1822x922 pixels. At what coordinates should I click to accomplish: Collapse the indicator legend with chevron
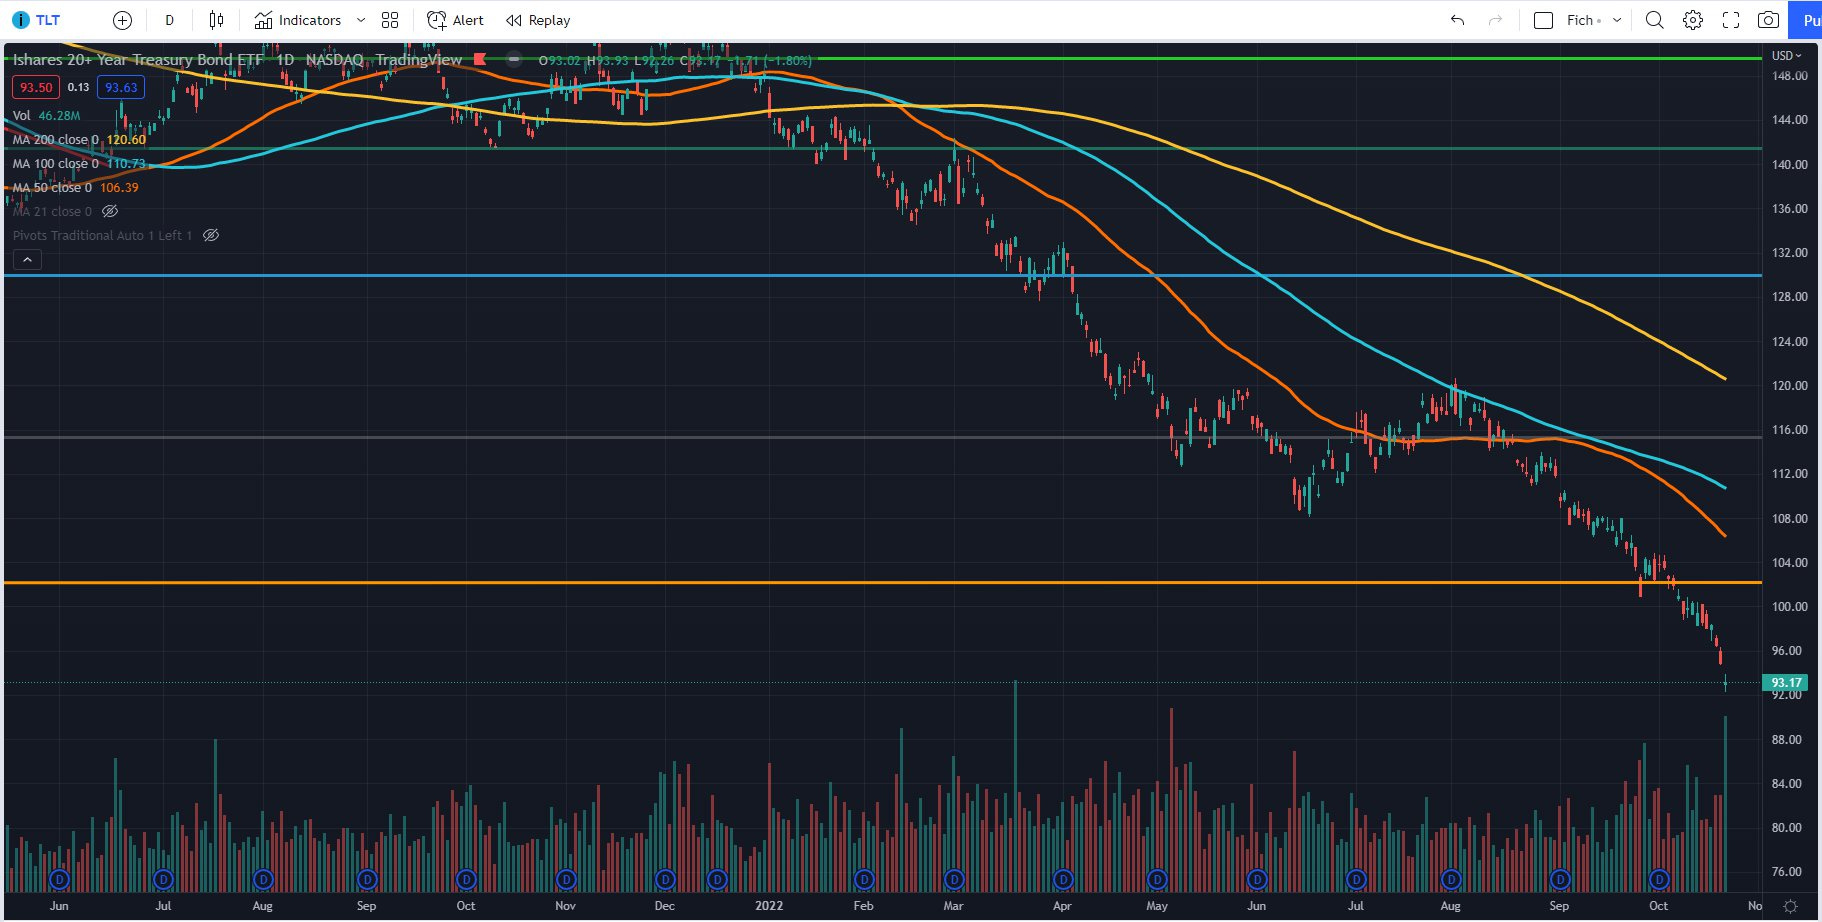pyautogui.click(x=27, y=260)
